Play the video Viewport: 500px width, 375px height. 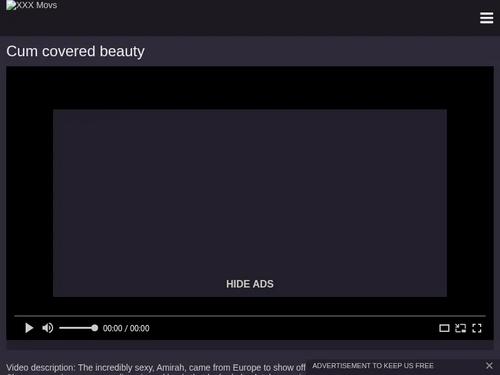click(x=29, y=328)
